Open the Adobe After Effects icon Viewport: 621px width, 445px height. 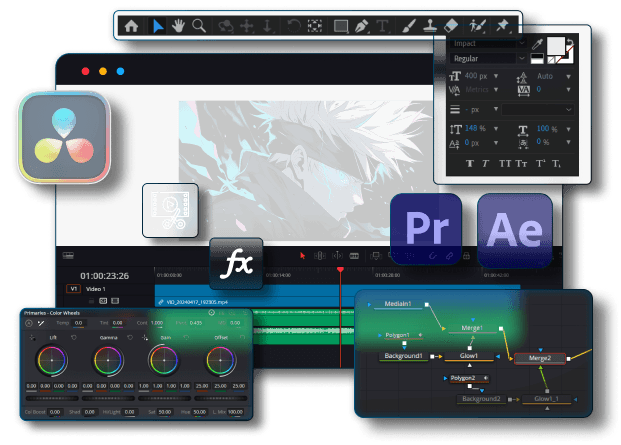515,227
